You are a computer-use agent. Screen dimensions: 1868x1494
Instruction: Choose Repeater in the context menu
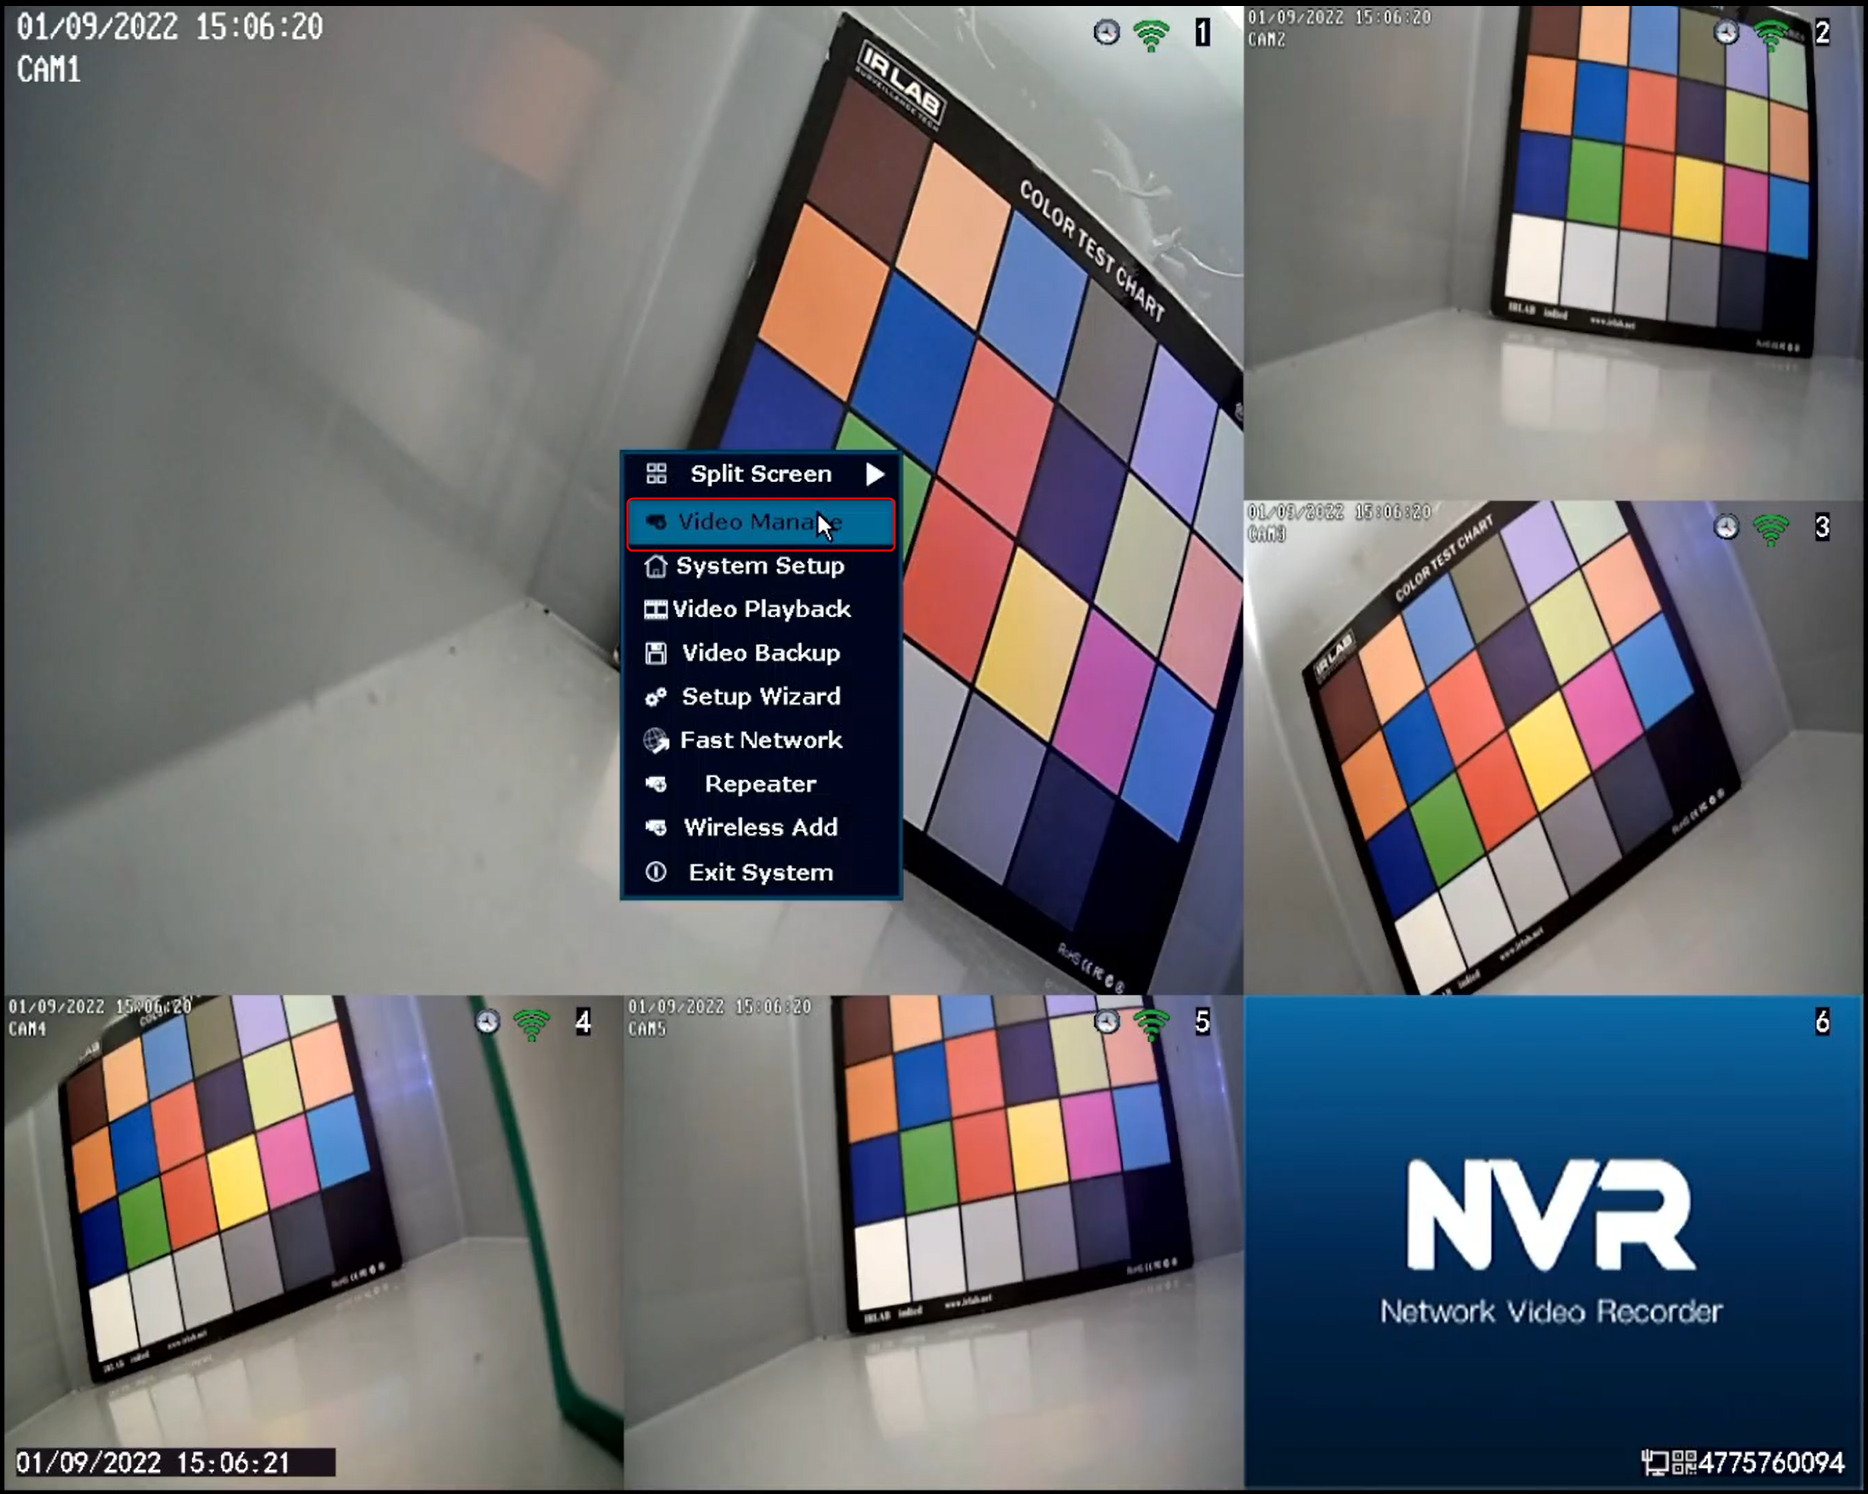coord(761,784)
